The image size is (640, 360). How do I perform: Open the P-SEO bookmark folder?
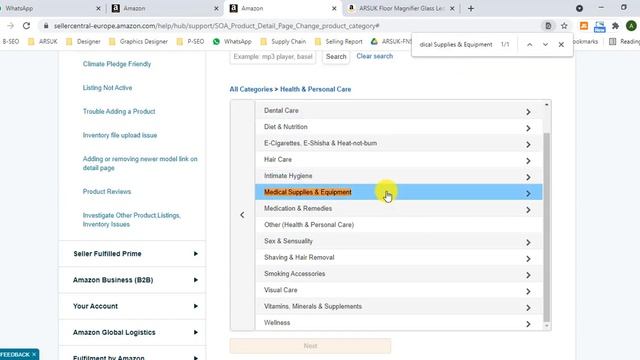tap(190, 42)
